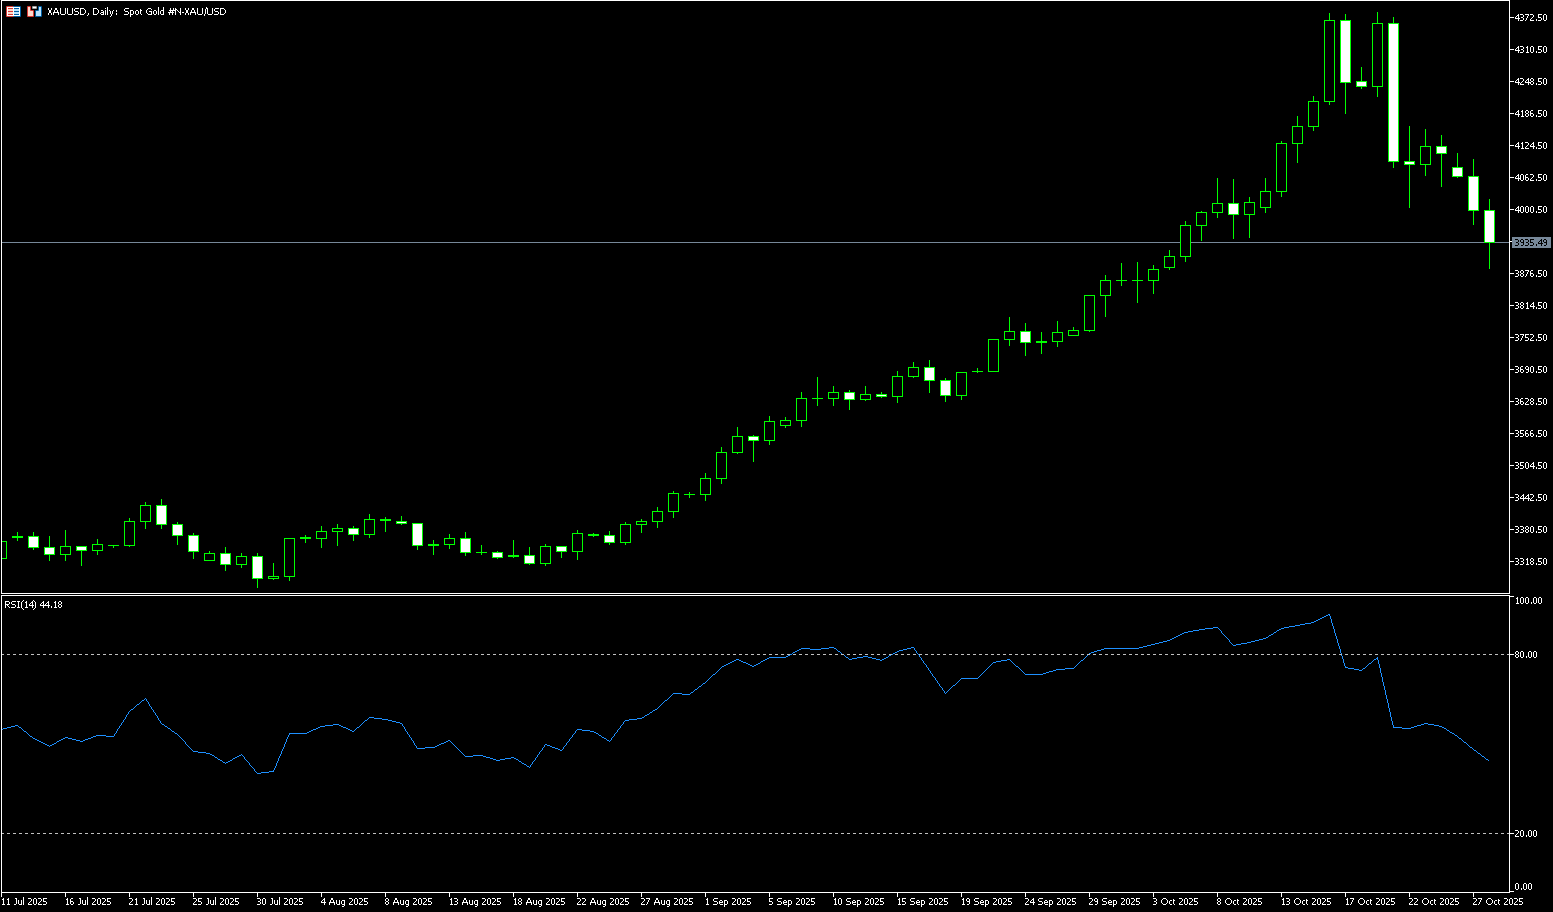Screen dimensions: 1553x912
Task: Click the RSI line's highest peak
Action: (x=1329, y=615)
